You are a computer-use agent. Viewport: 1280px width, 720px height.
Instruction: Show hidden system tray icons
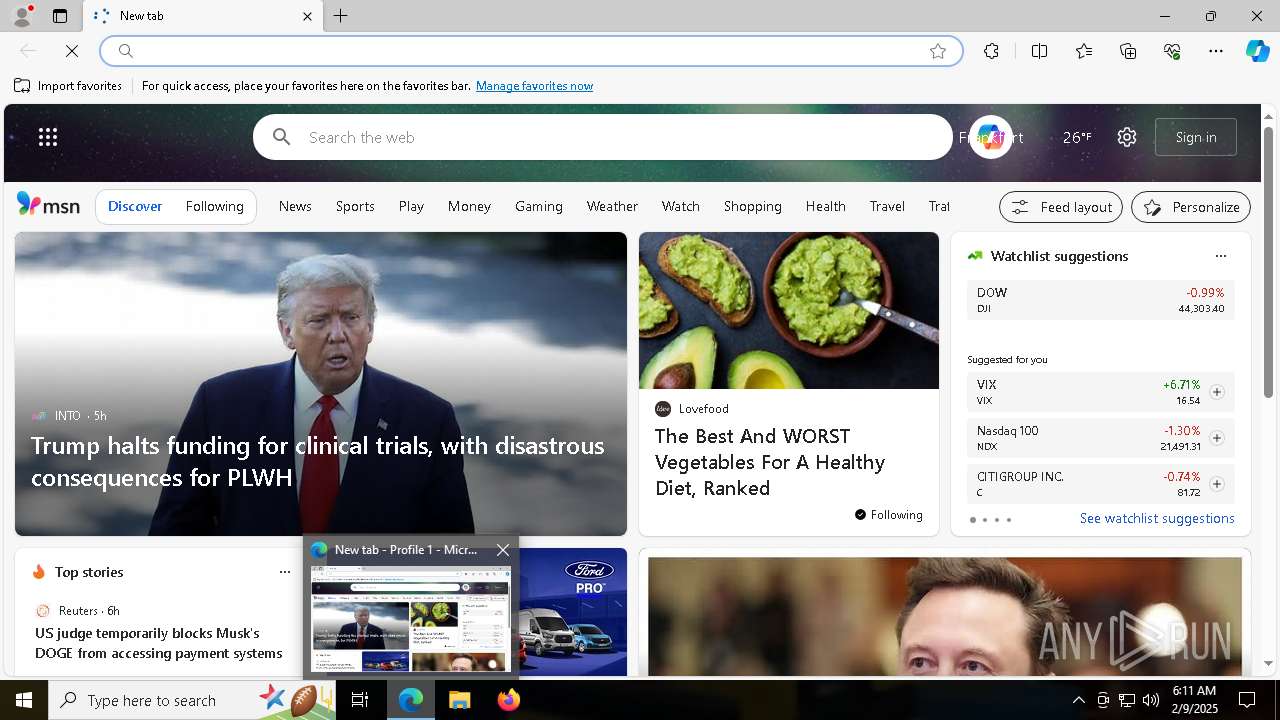pyautogui.click(x=1078, y=700)
